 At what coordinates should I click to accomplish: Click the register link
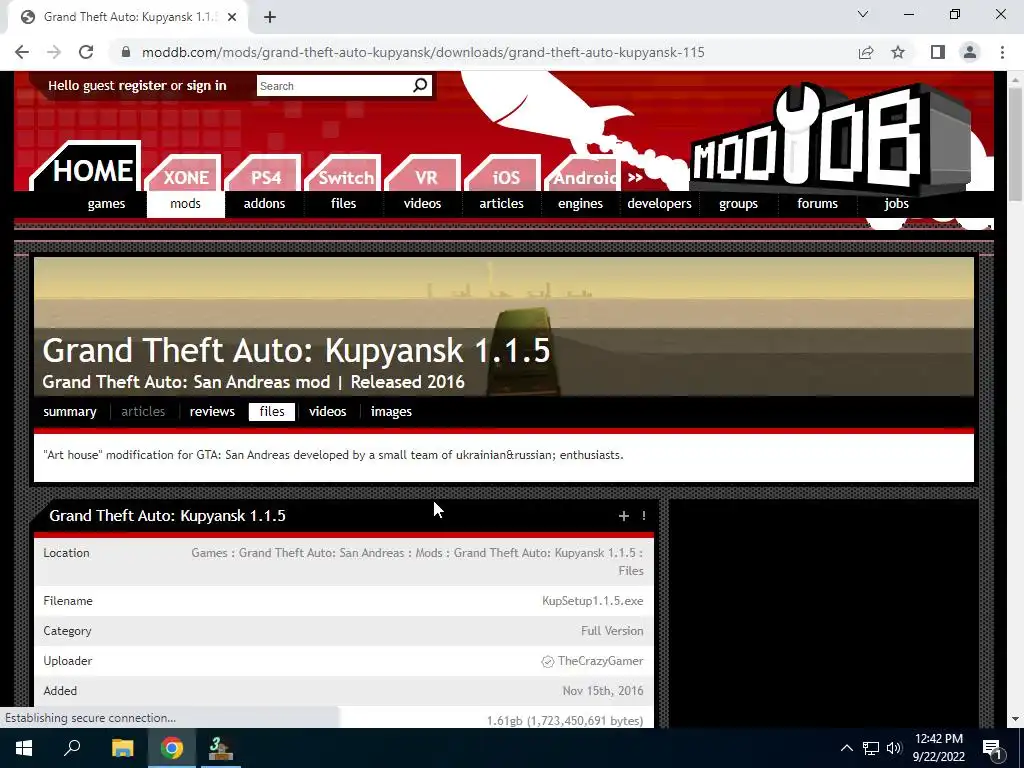point(142,86)
